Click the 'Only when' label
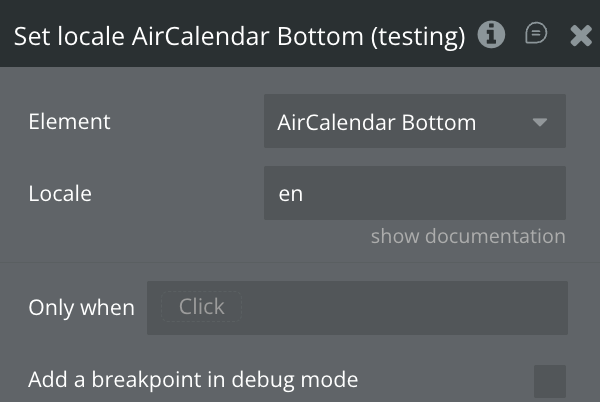 click(x=81, y=308)
